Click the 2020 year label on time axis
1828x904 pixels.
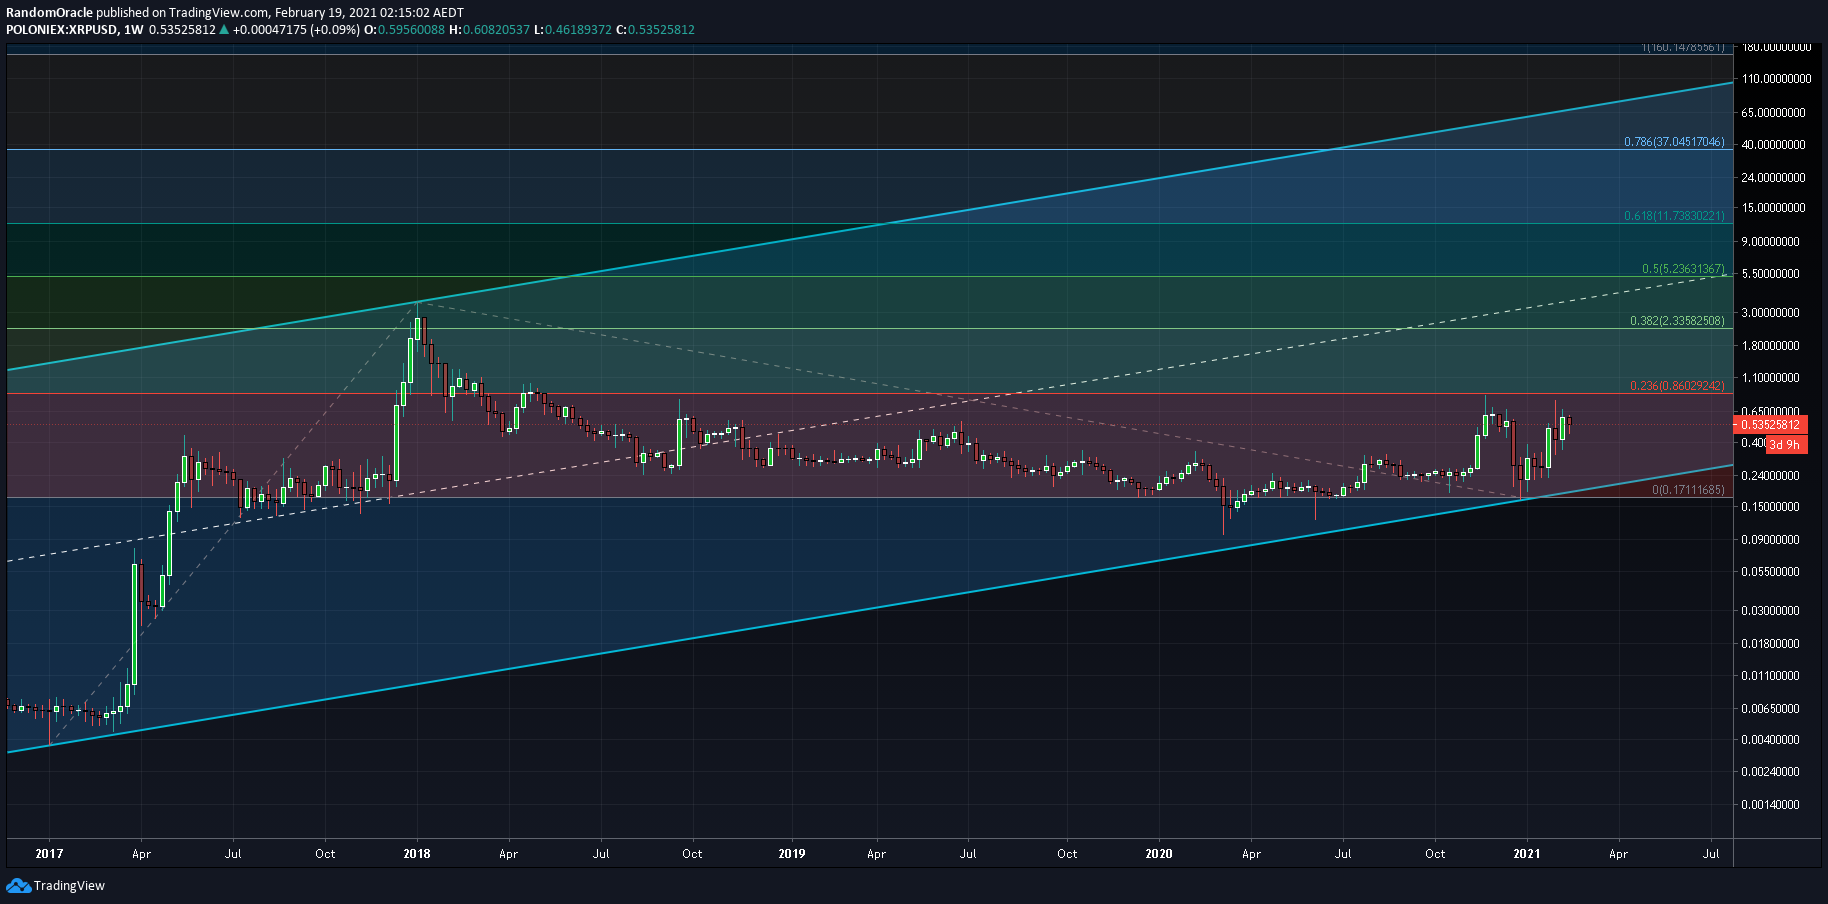(x=1159, y=854)
